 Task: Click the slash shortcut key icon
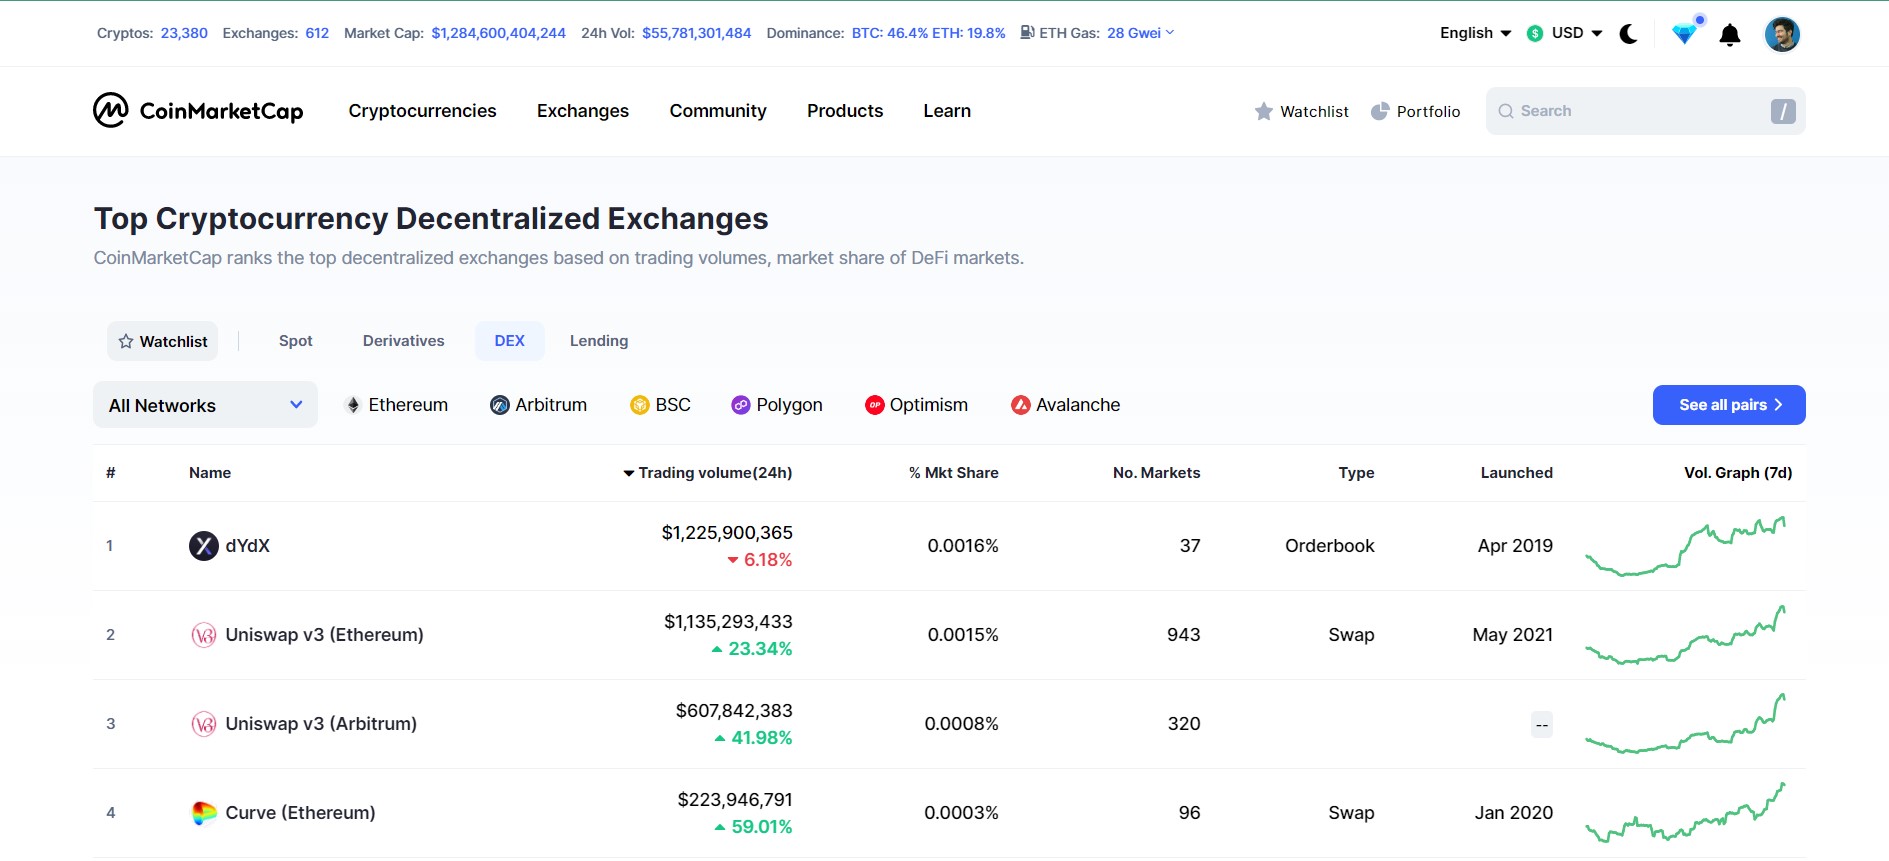click(1783, 111)
